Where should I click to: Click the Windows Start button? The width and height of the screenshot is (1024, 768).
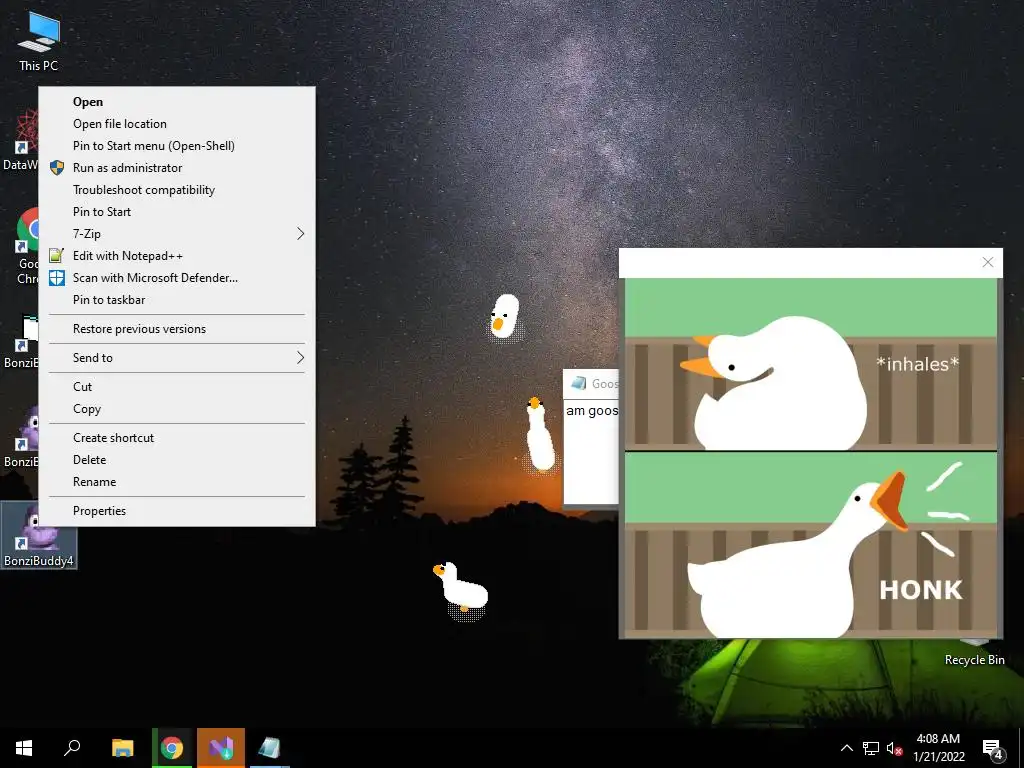(24, 748)
